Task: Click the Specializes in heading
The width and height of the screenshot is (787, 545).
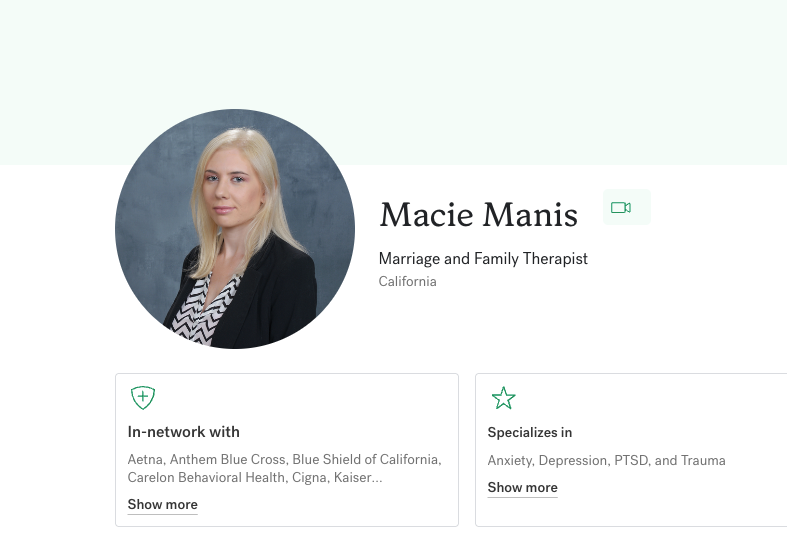Action: pos(530,433)
